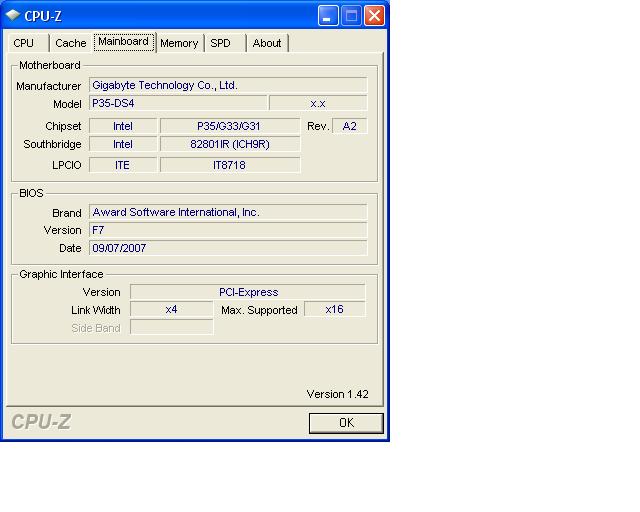Click the Manufacturer field Gigabyte Technology
This screenshot has width=640, height=512.
tap(228, 85)
